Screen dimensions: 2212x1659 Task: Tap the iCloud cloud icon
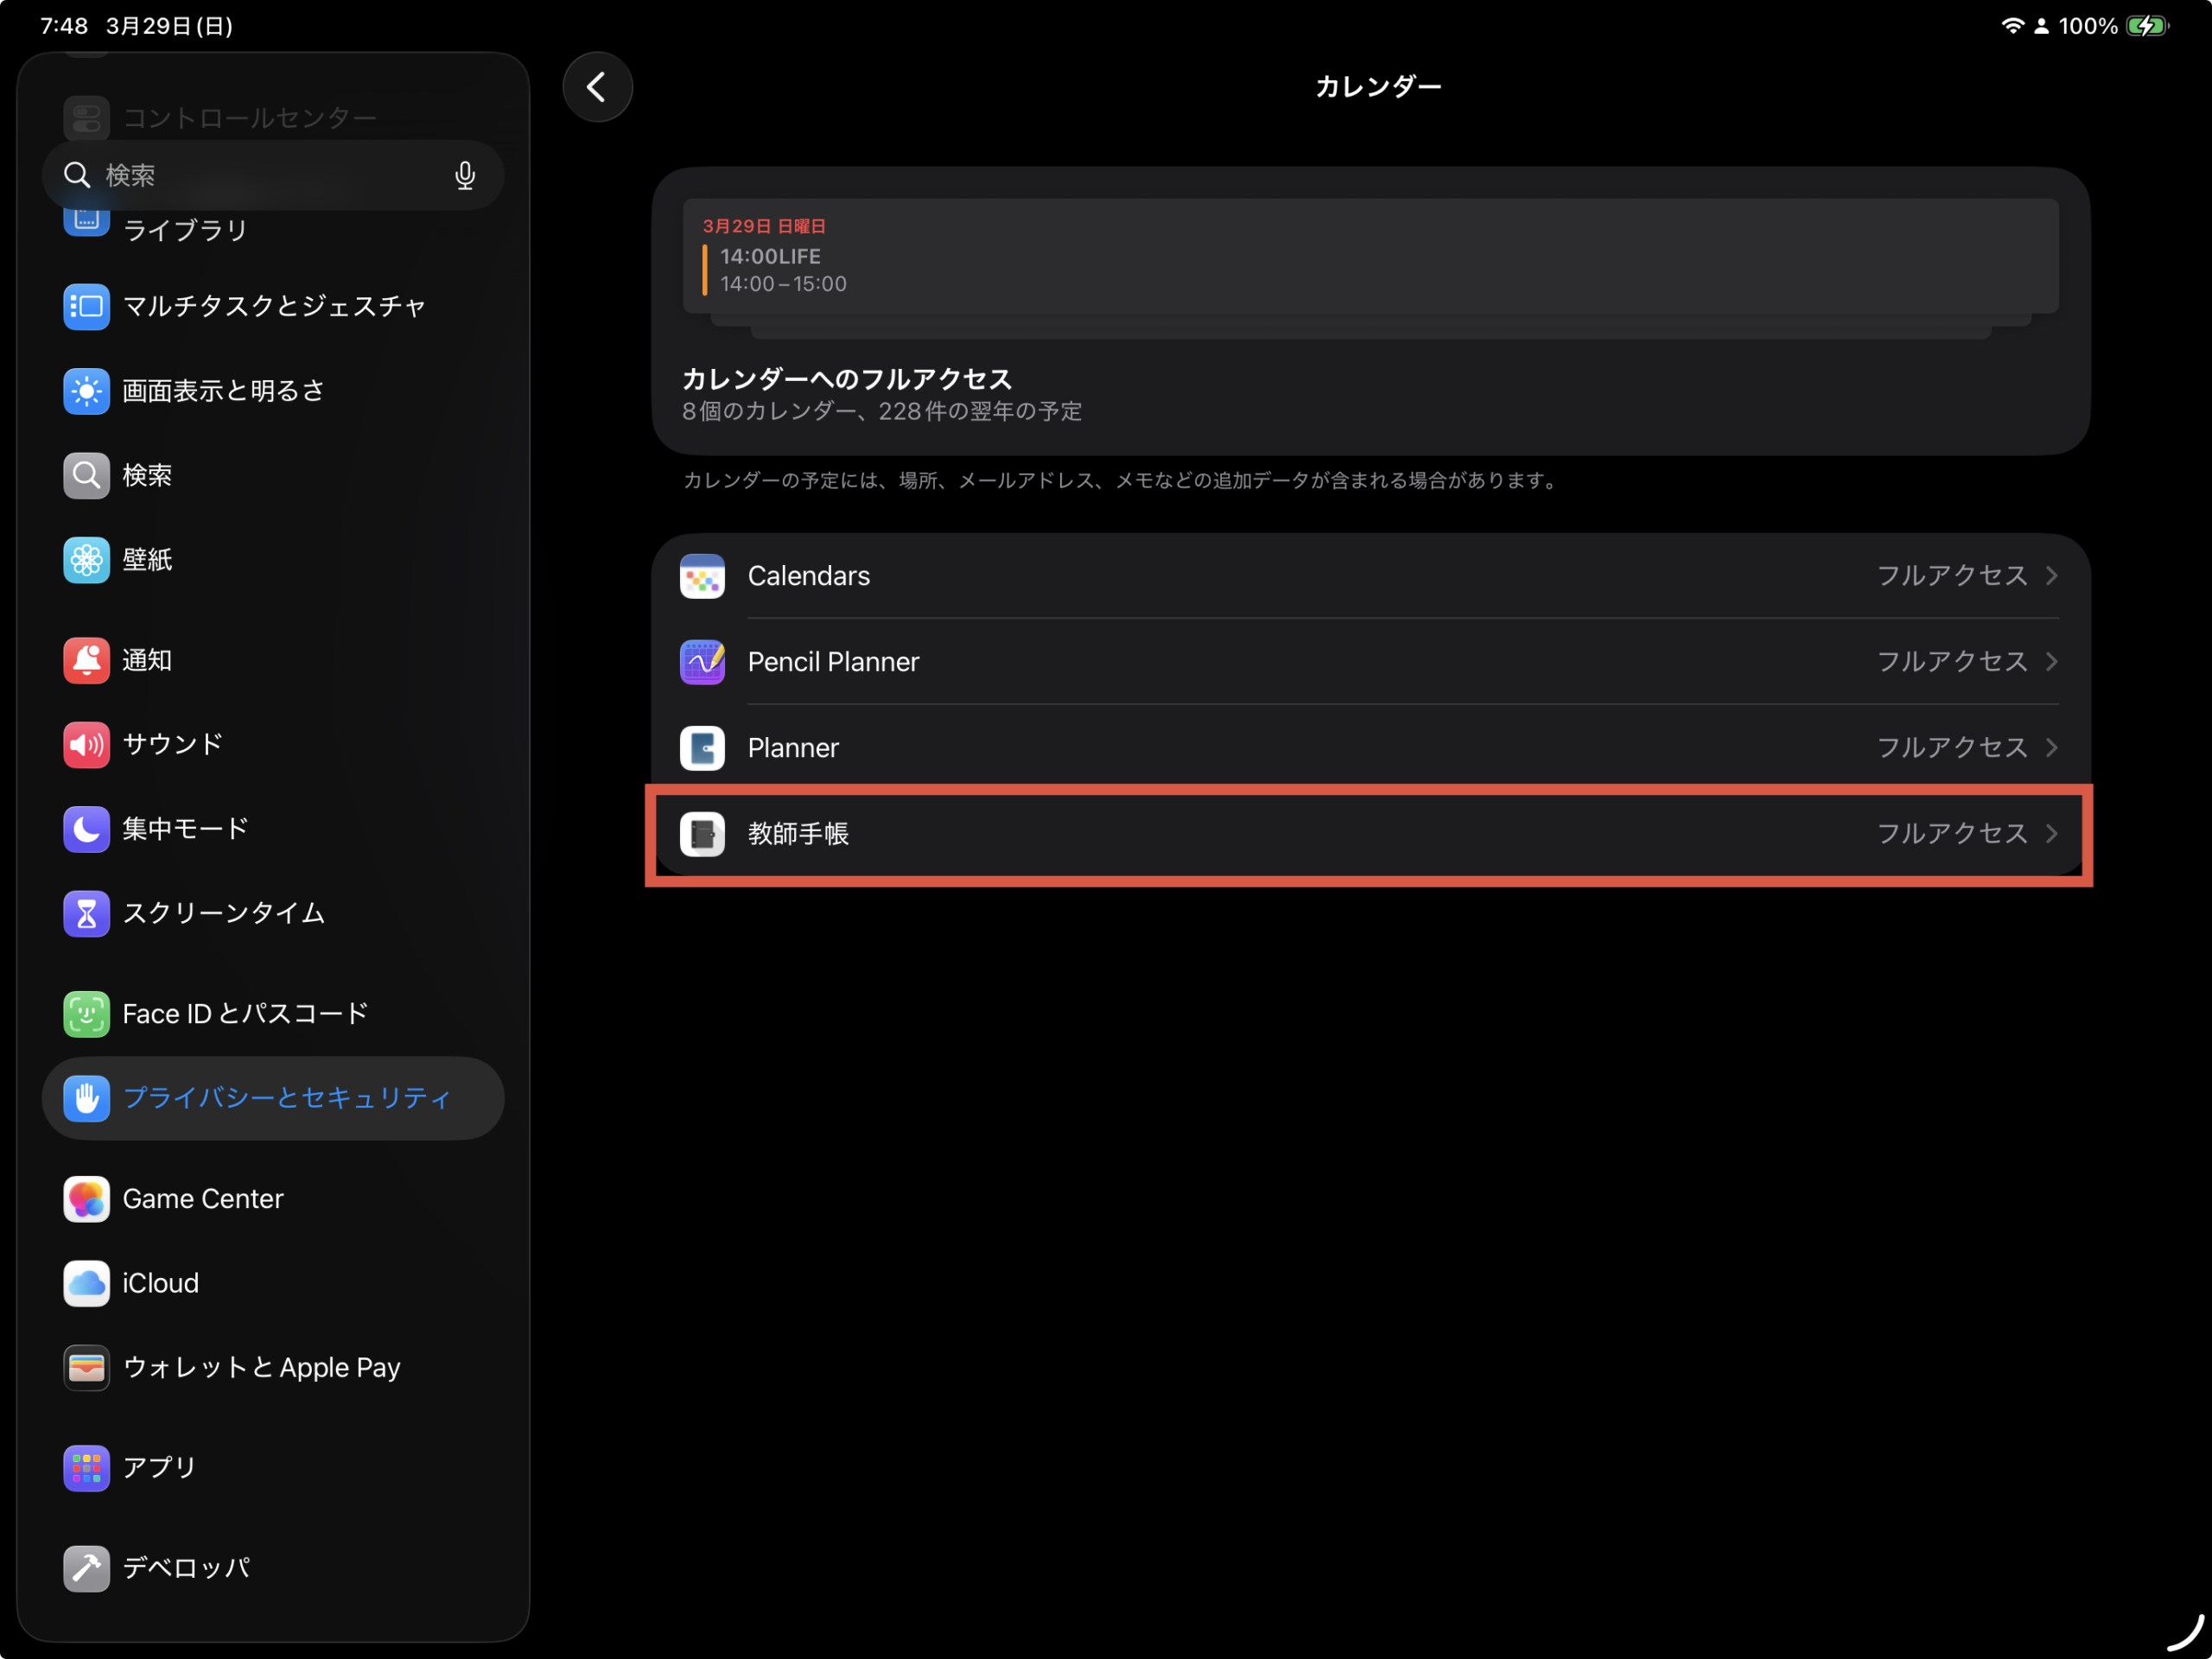[87, 1283]
